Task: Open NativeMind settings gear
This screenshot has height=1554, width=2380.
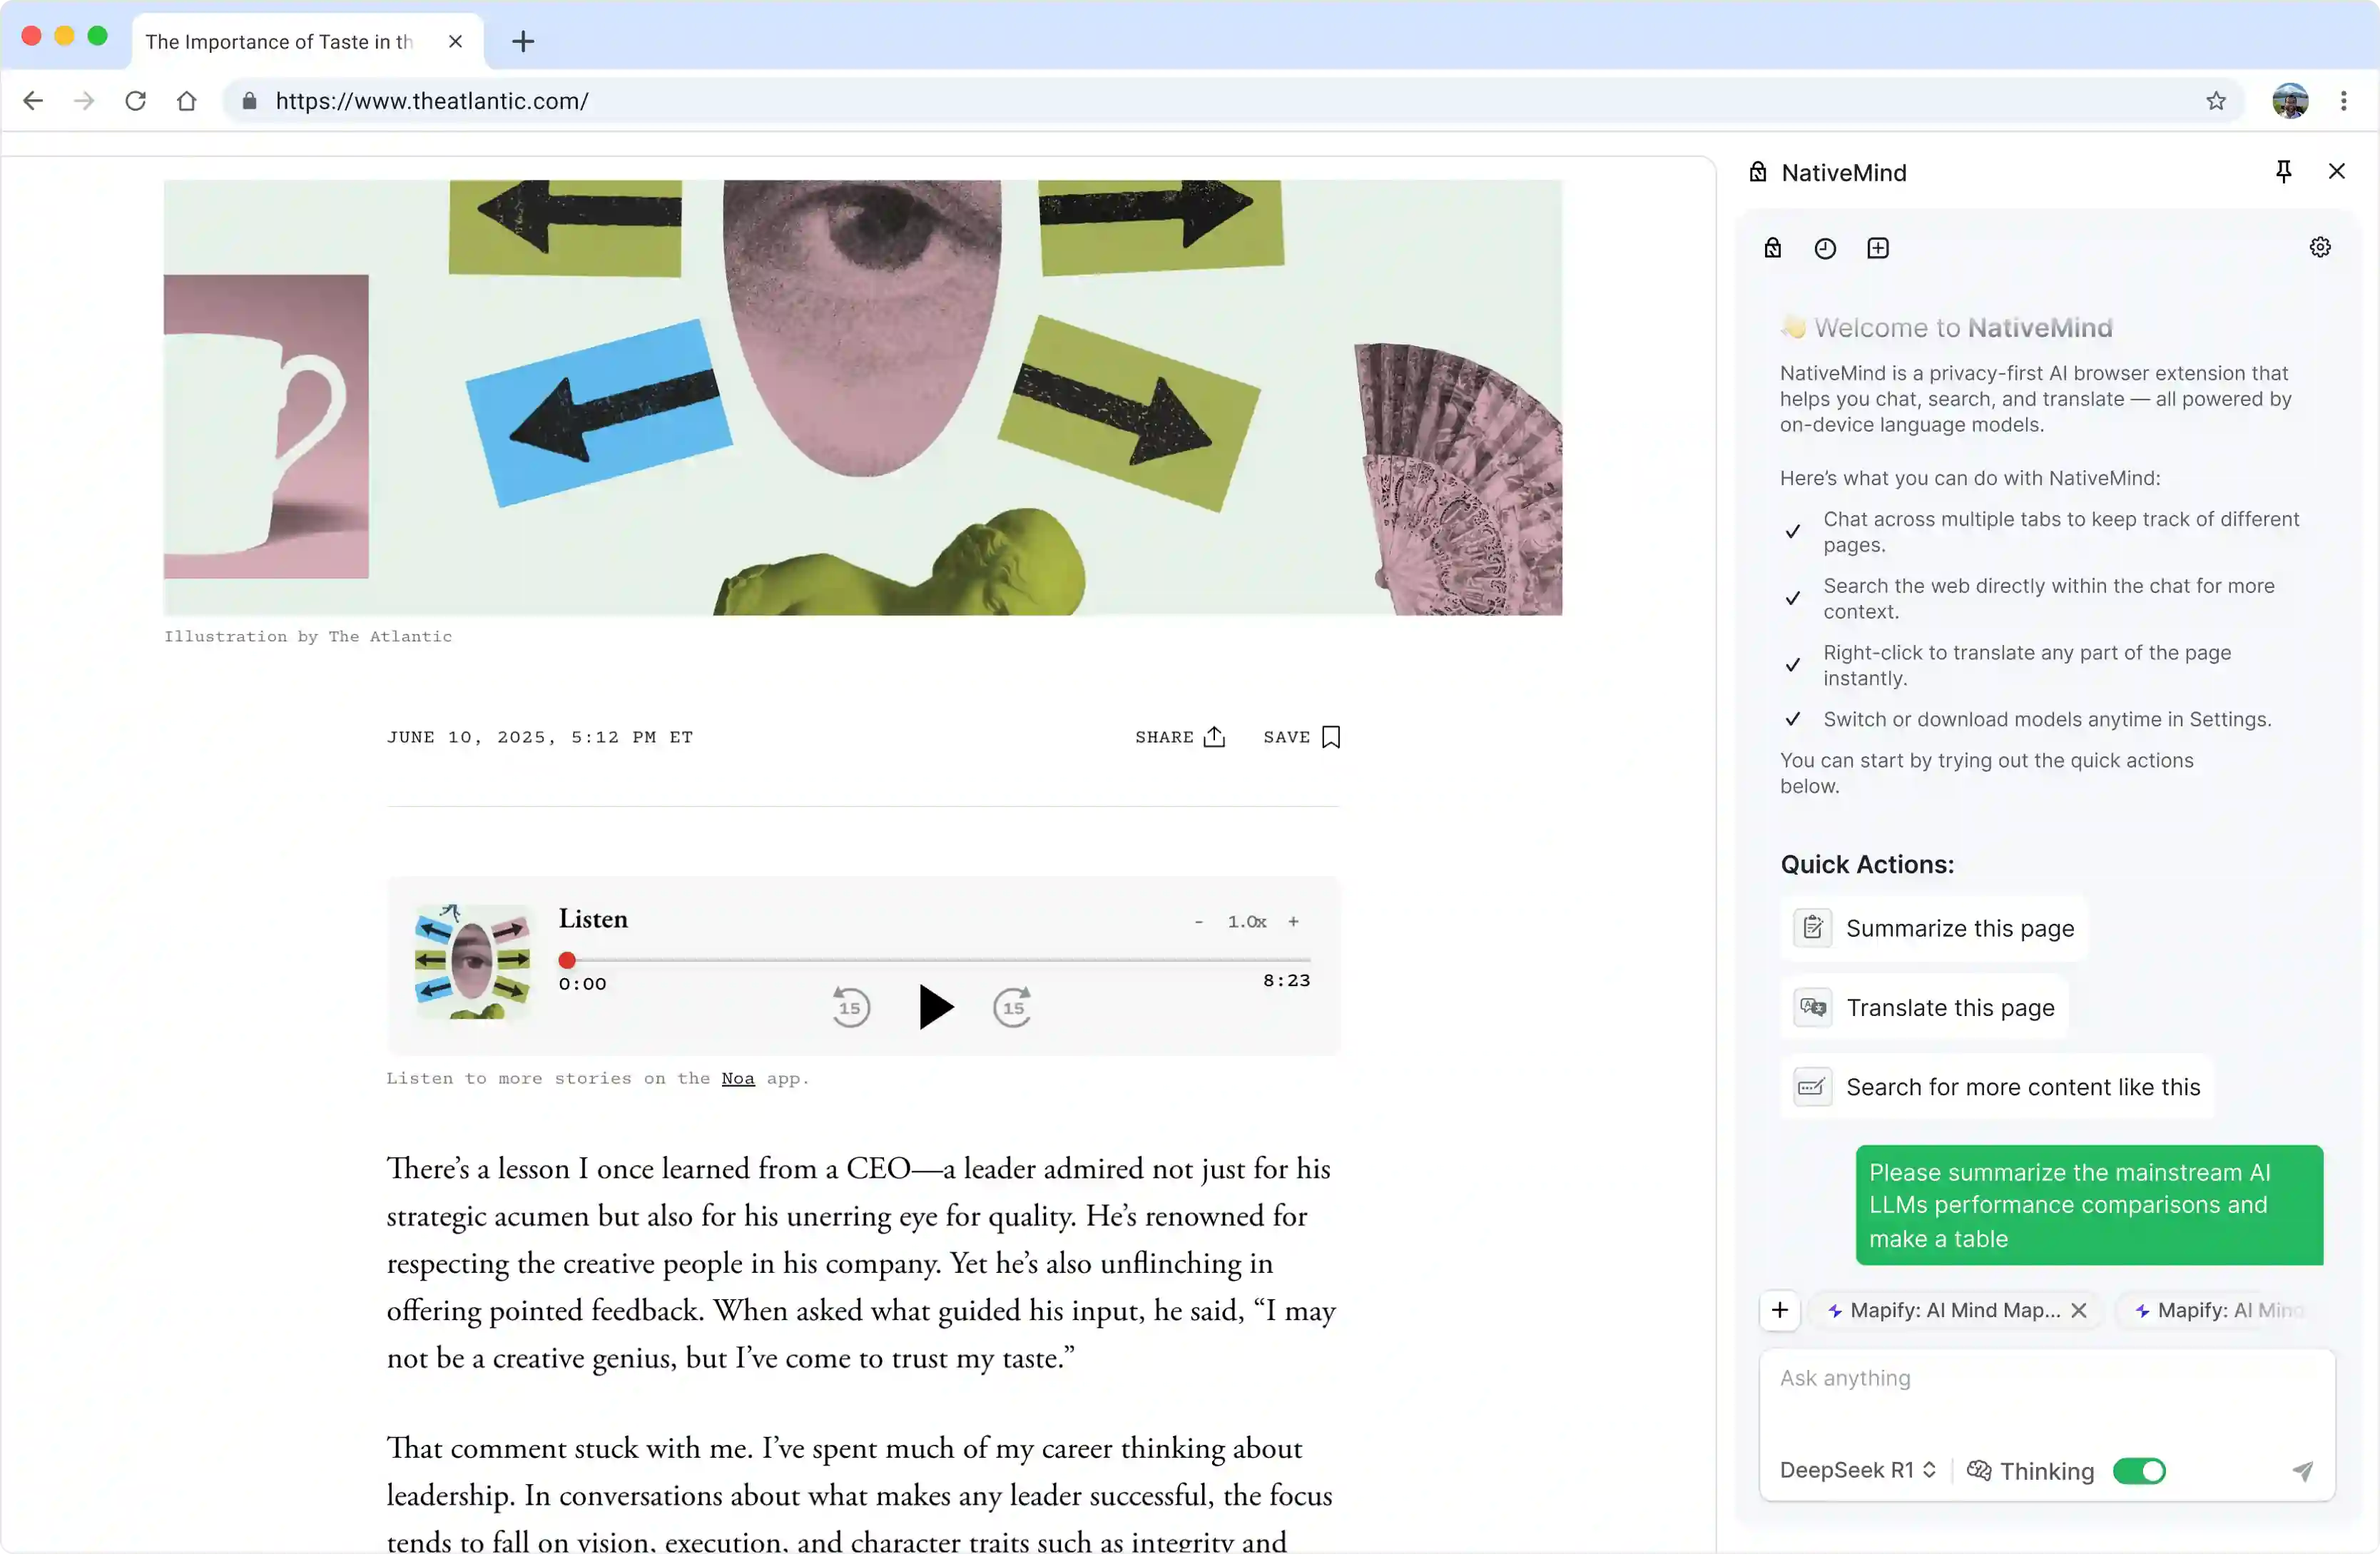Action: coord(2320,247)
